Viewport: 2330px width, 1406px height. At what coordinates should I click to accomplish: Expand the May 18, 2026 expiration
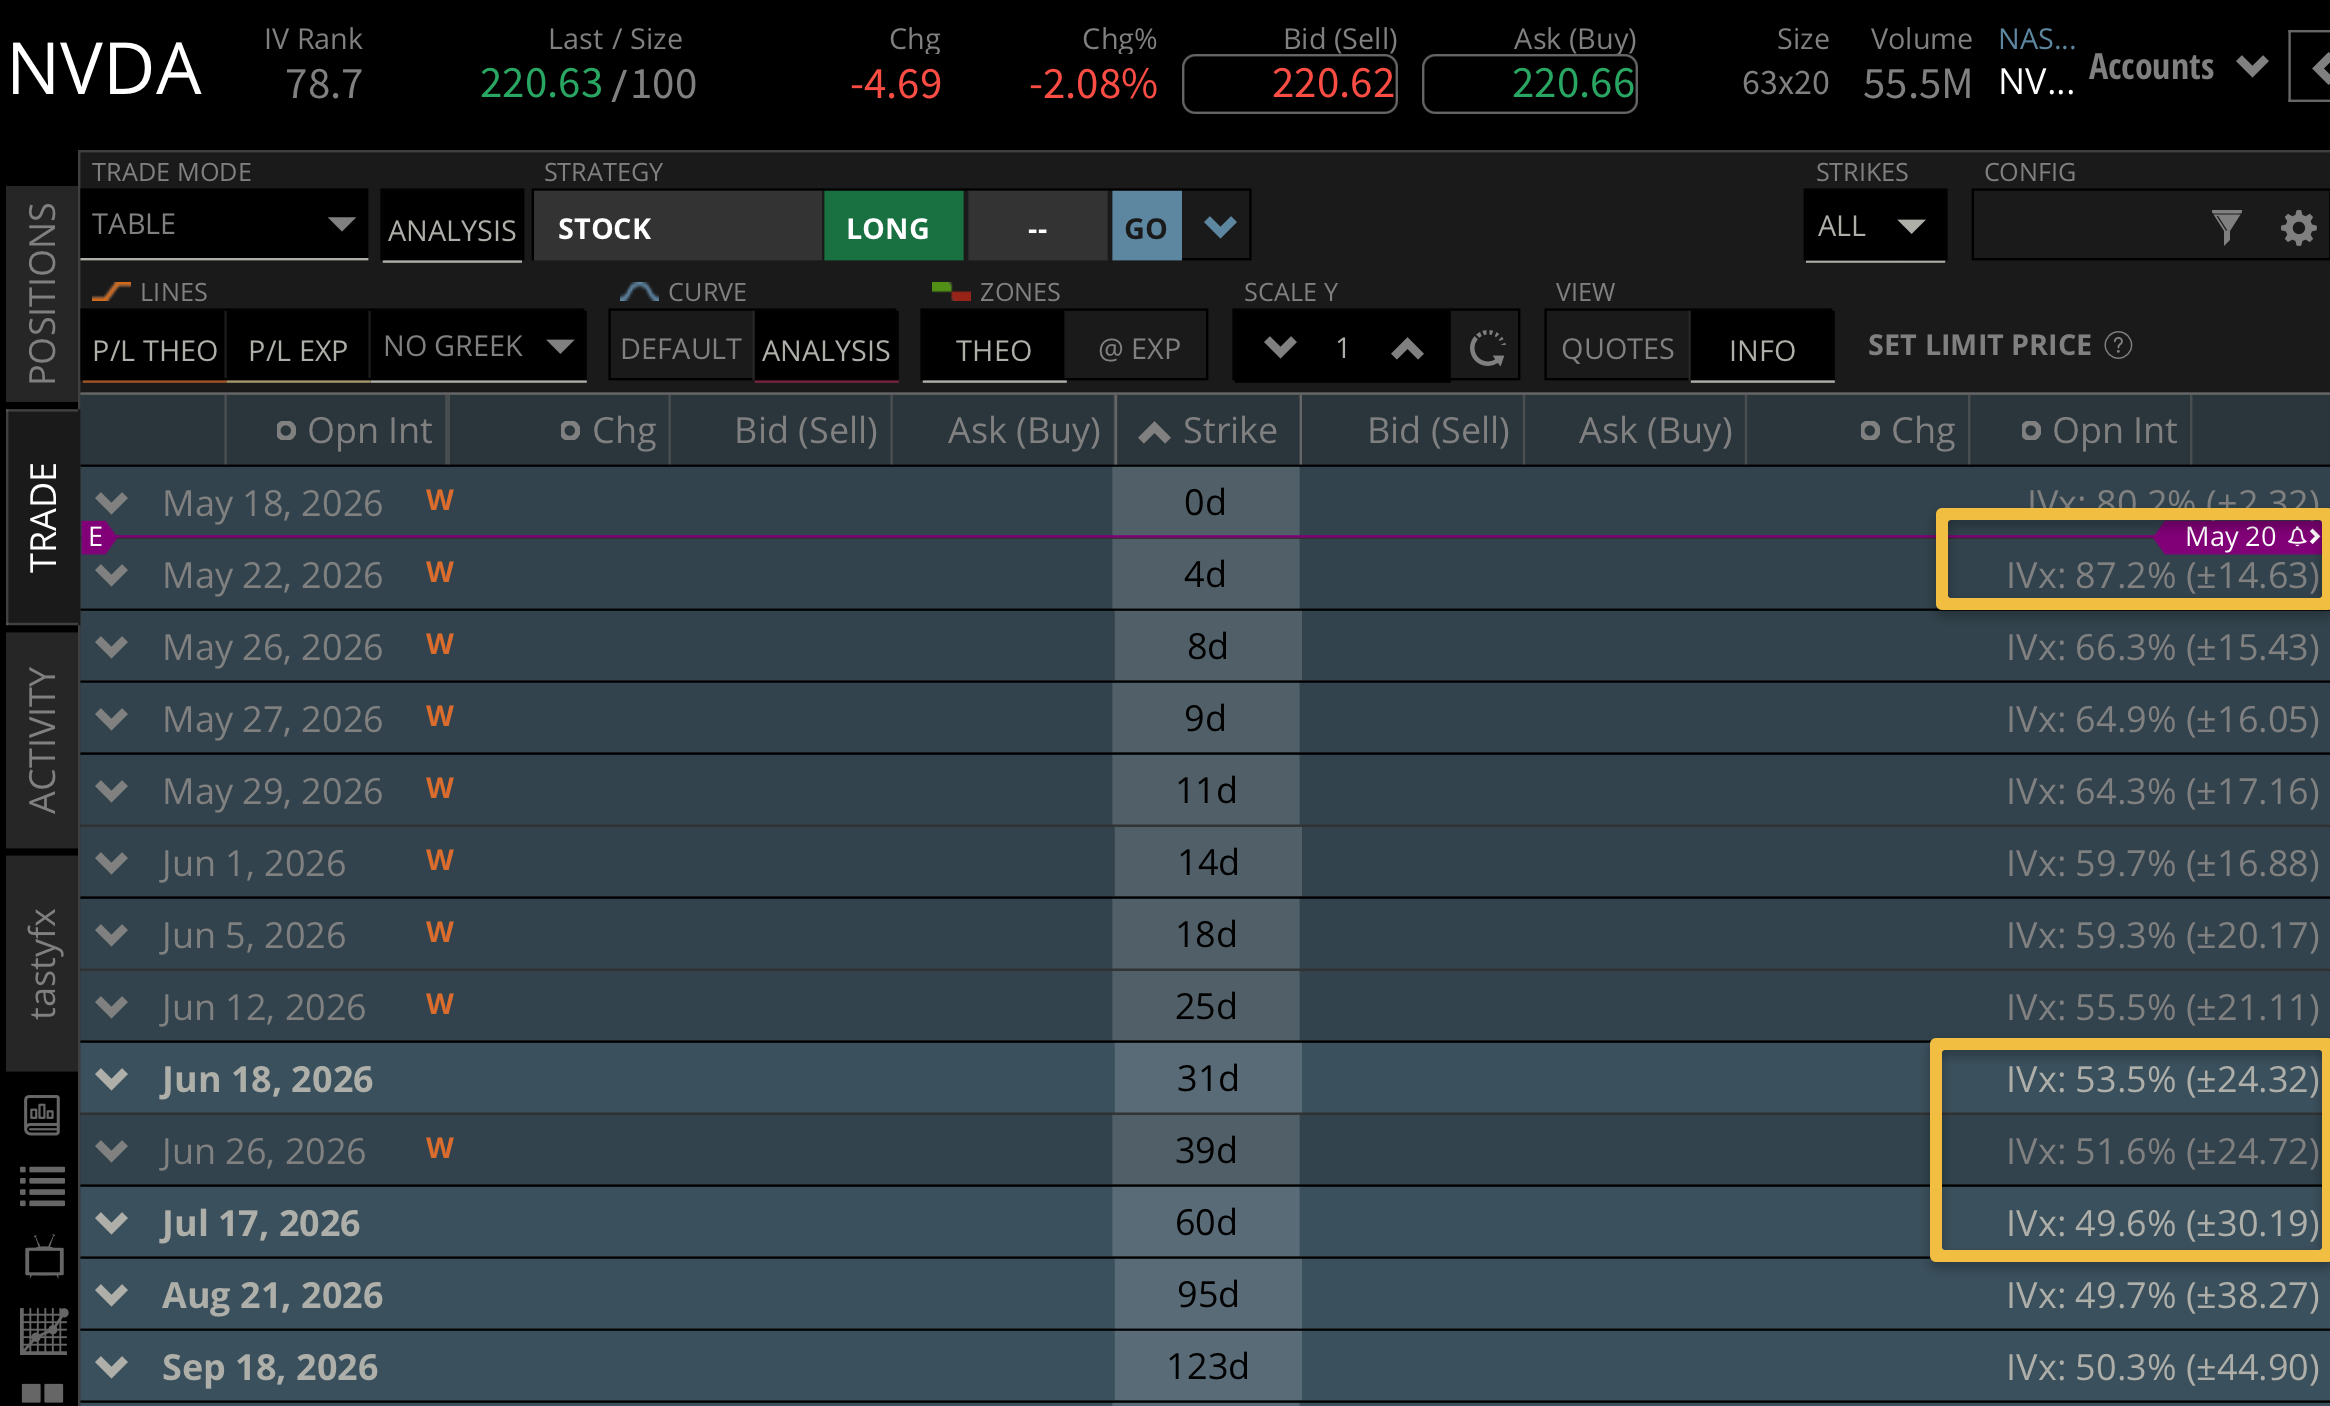[x=112, y=502]
